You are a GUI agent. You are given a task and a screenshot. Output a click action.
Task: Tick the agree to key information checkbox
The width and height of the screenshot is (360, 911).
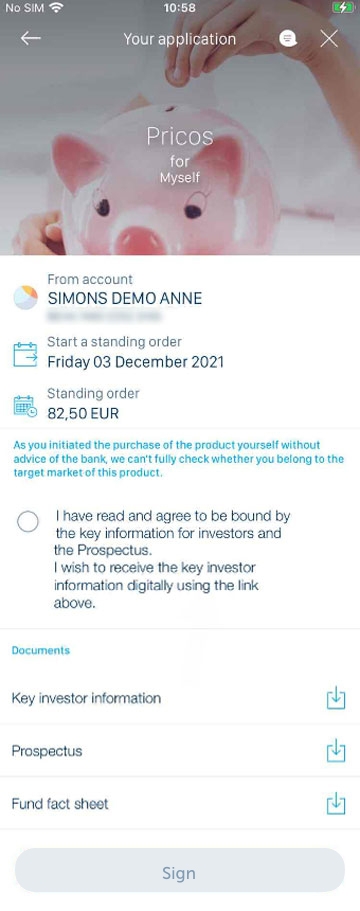tap(28, 522)
